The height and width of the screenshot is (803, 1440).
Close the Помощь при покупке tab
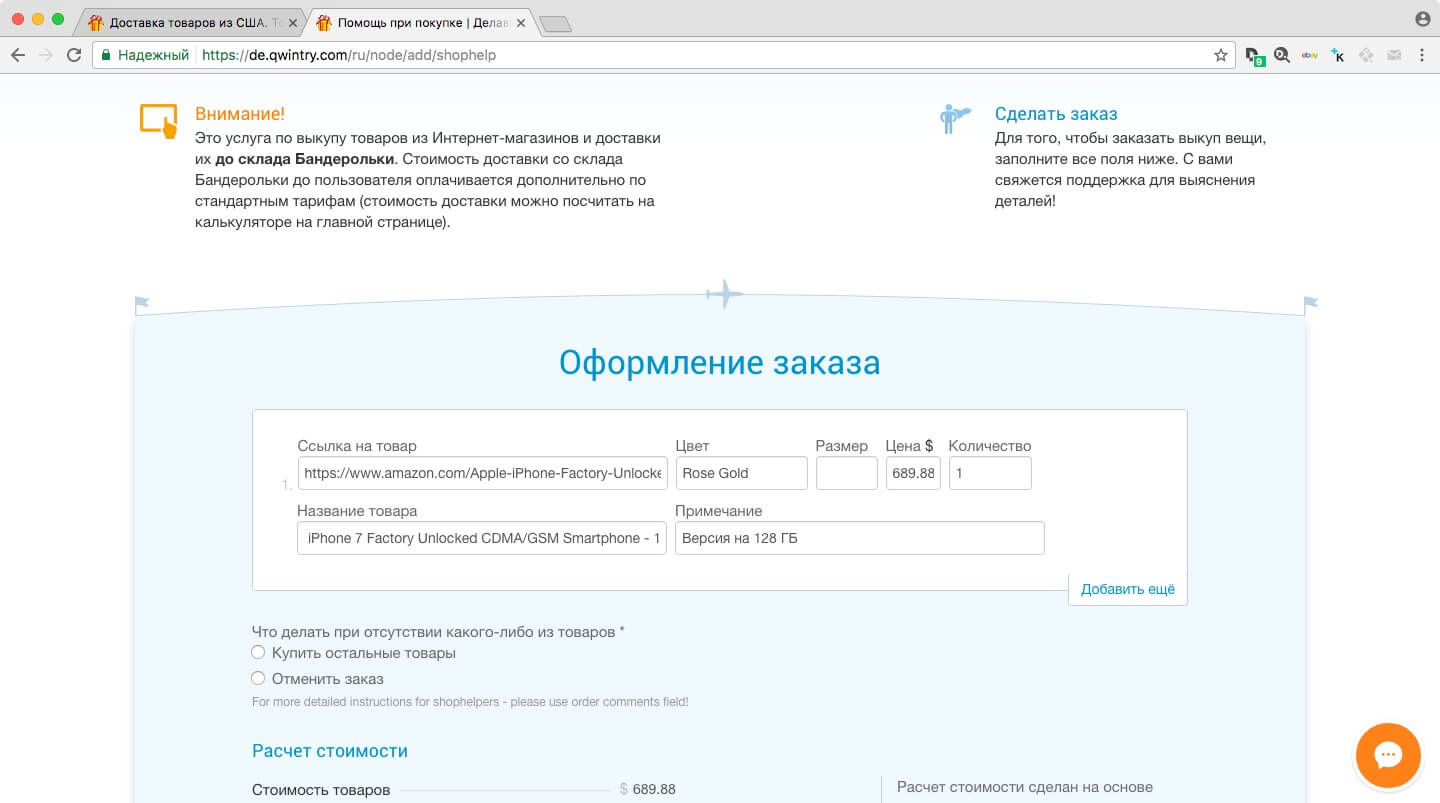click(521, 22)
